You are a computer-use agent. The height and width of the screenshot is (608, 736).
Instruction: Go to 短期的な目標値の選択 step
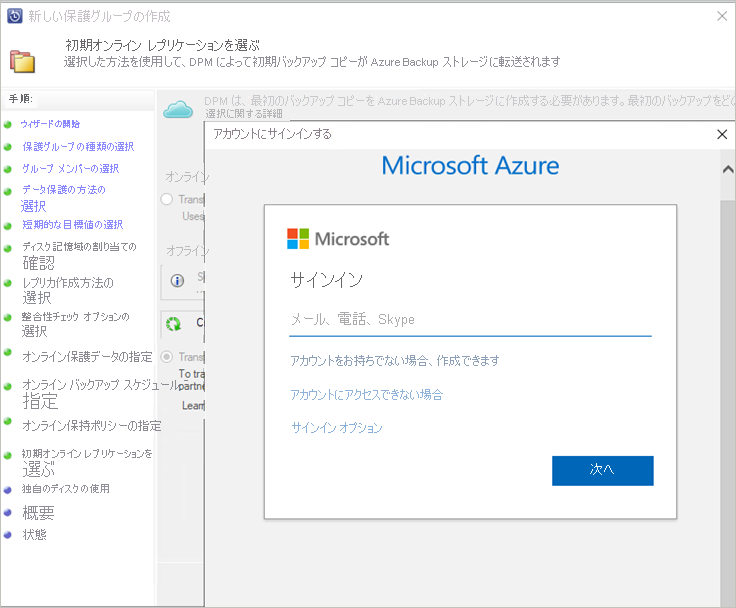[x=73, y=225]
